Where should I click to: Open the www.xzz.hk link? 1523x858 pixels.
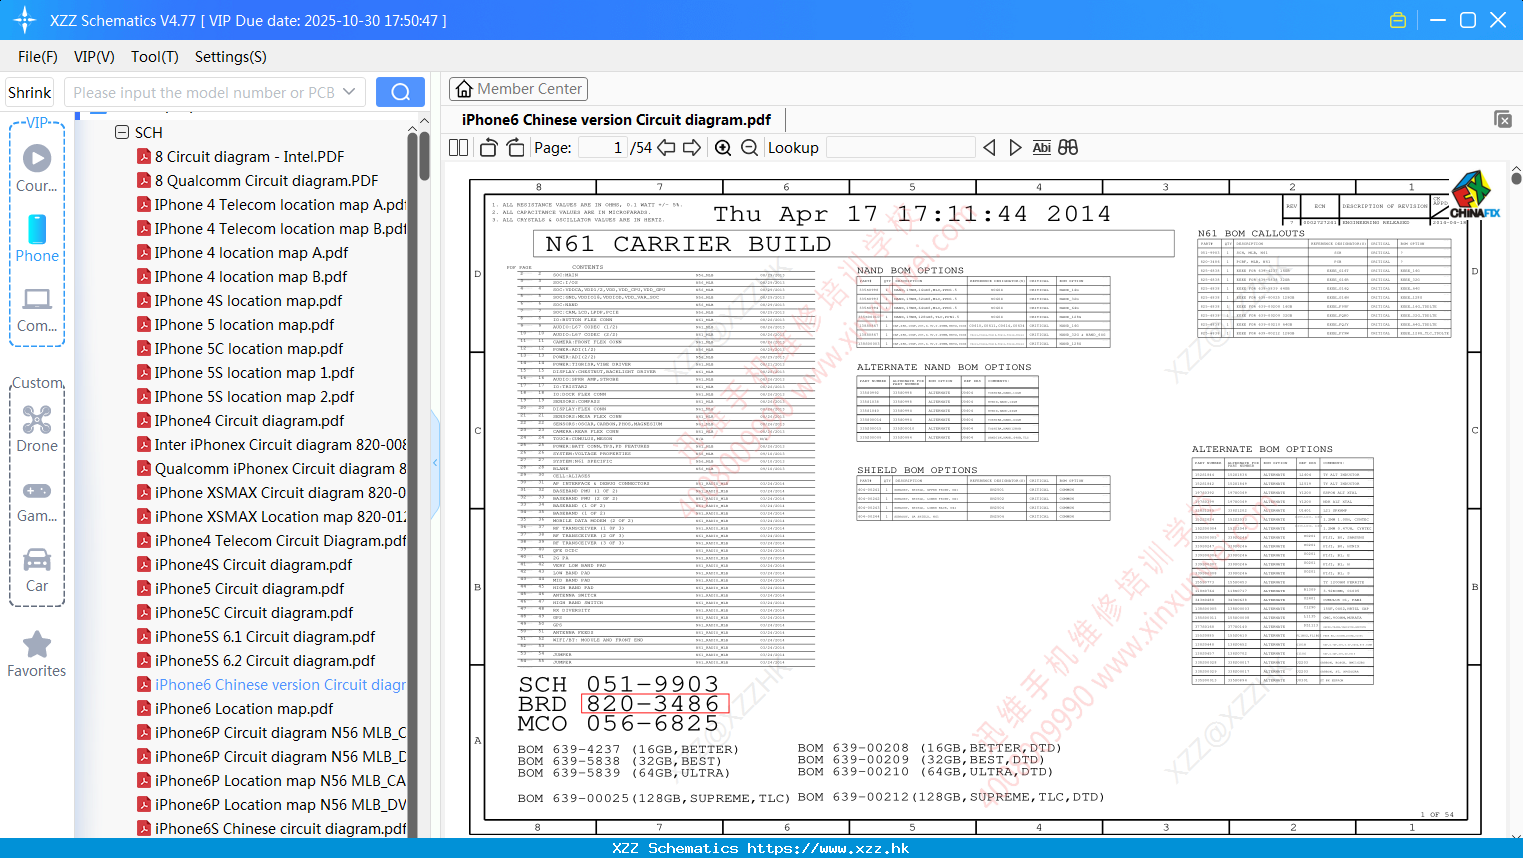[828, 848]
